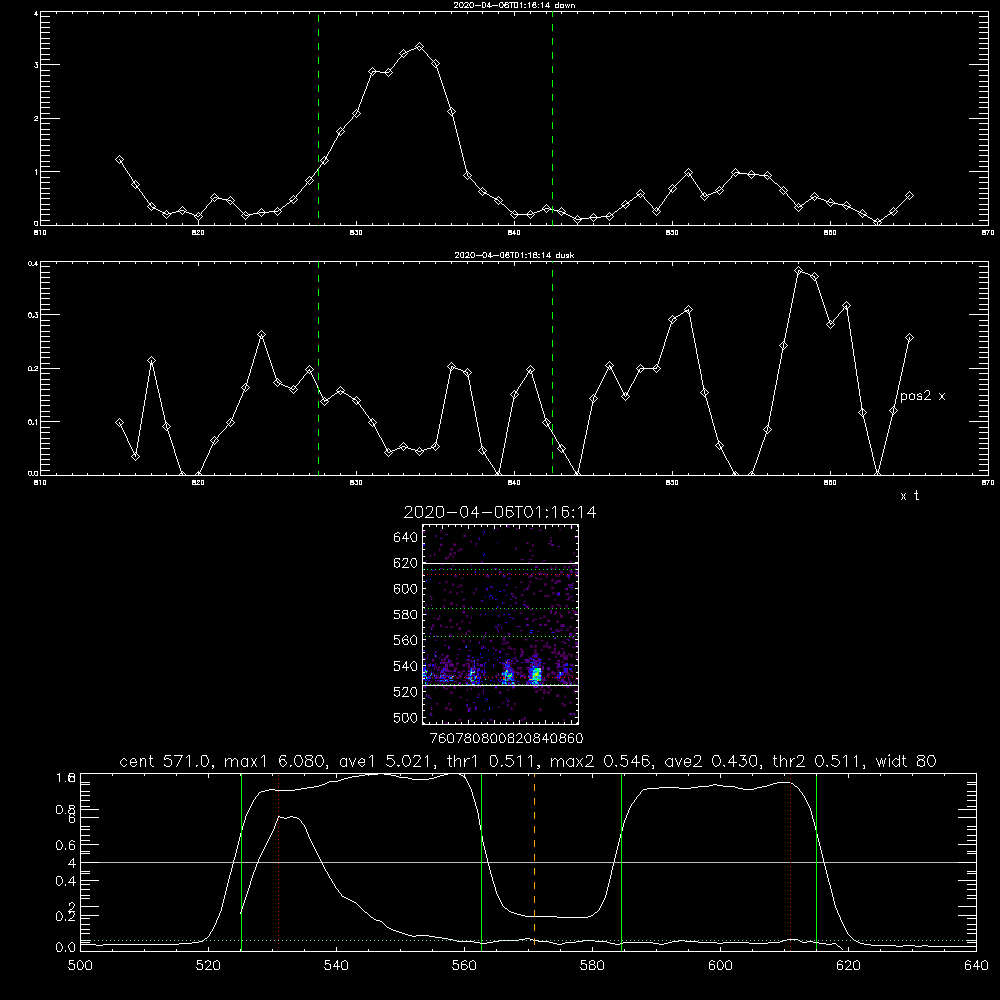Click the 'pos2 x' label
The image size is (1000, 1000).
click(x=922, y=396)
